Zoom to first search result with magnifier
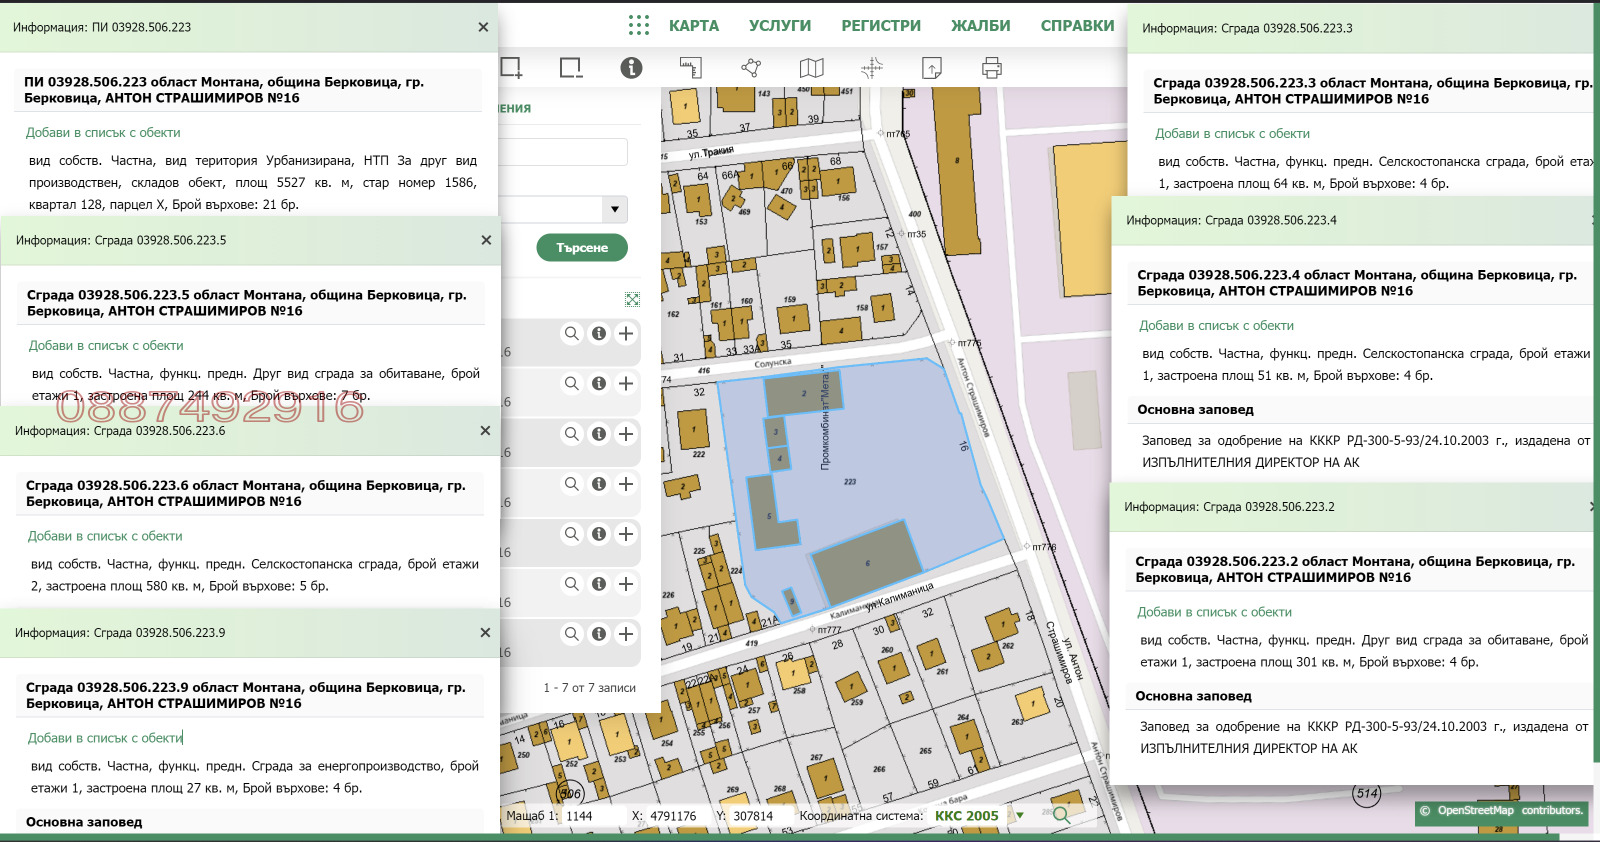1600x842 pixels. click(571, 334)
